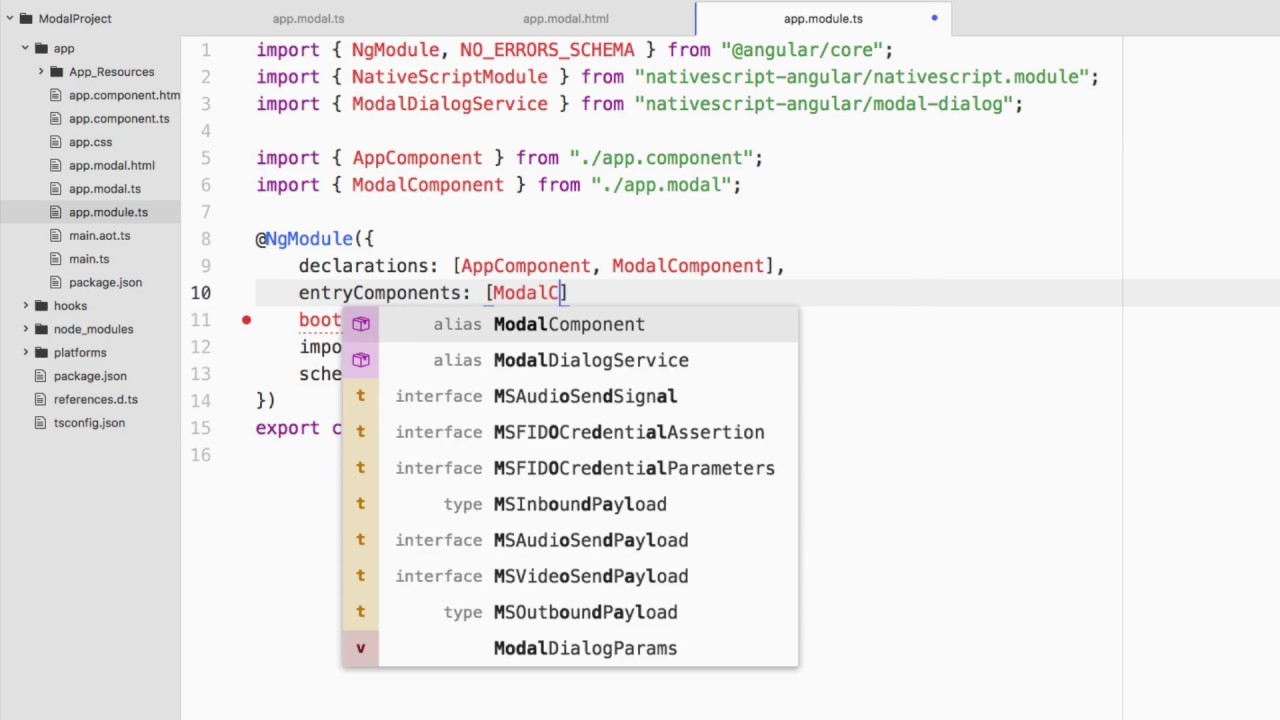Click line number 5 in the gutter

coord(206,158)
